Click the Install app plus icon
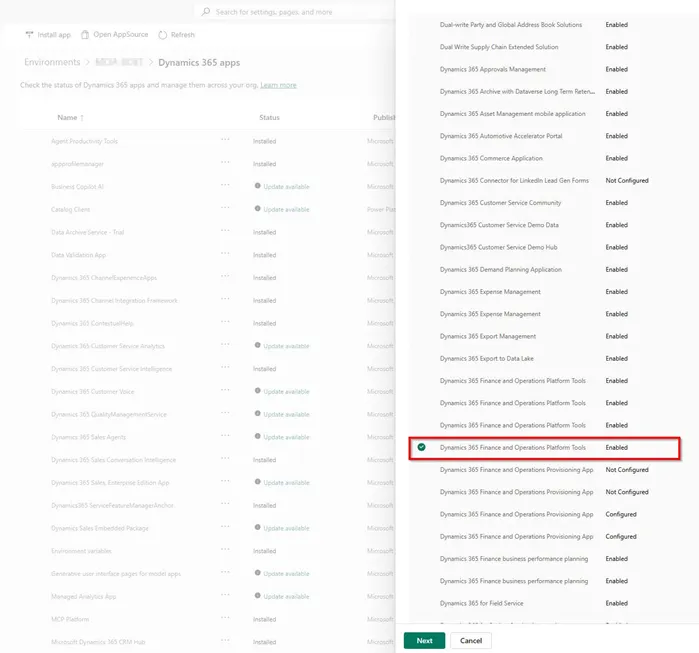 coord(29,34)
